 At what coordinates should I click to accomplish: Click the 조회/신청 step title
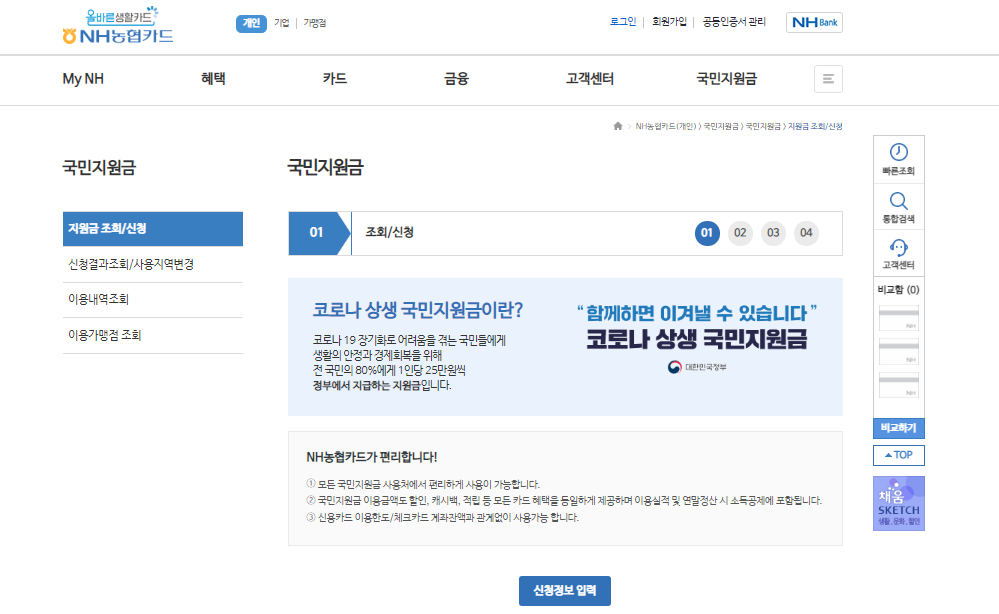pos(389,232)
